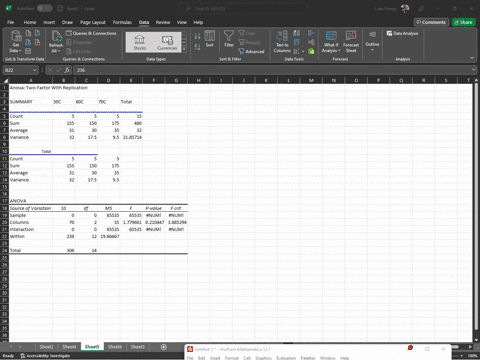Collapse the ribbon with the chevron
Viewport: 480px width, 360px height.
pyautogui.click(x=472, y=58)
